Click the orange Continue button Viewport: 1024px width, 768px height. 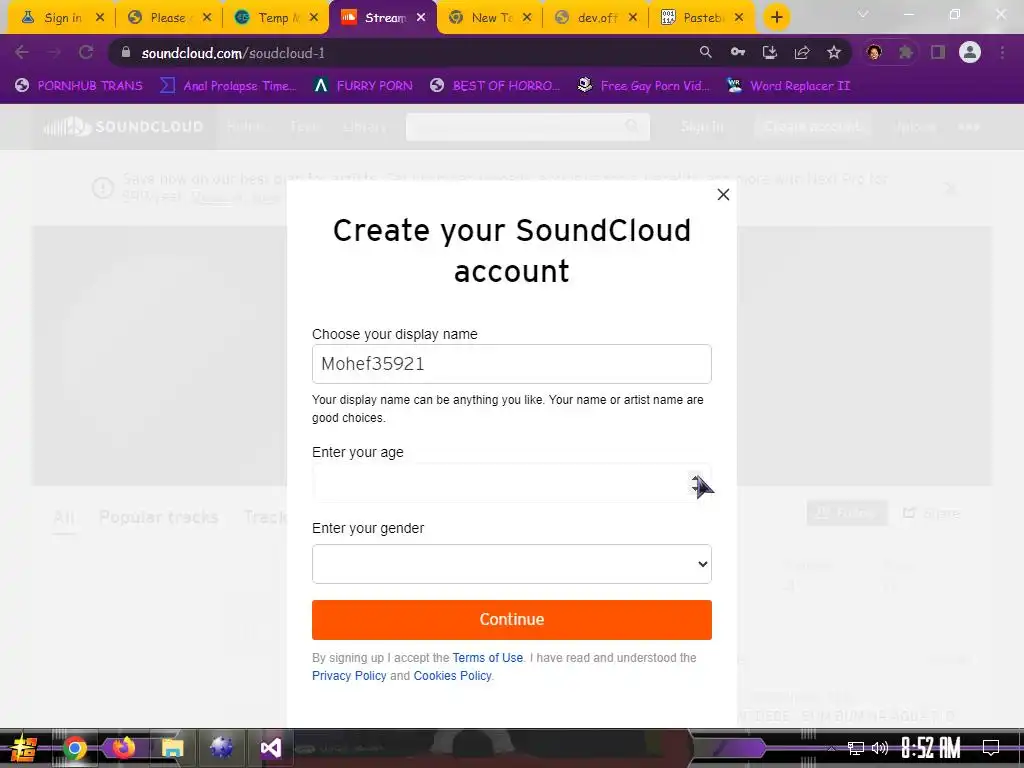point(511,619)
